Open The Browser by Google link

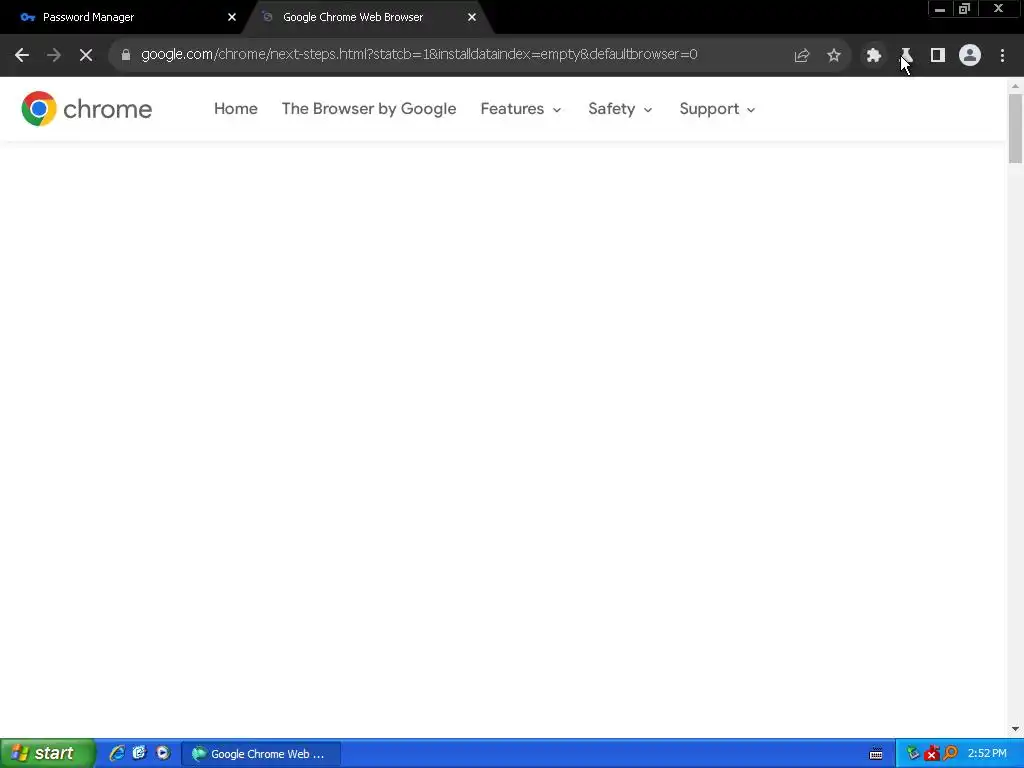[x=369, y=108]
